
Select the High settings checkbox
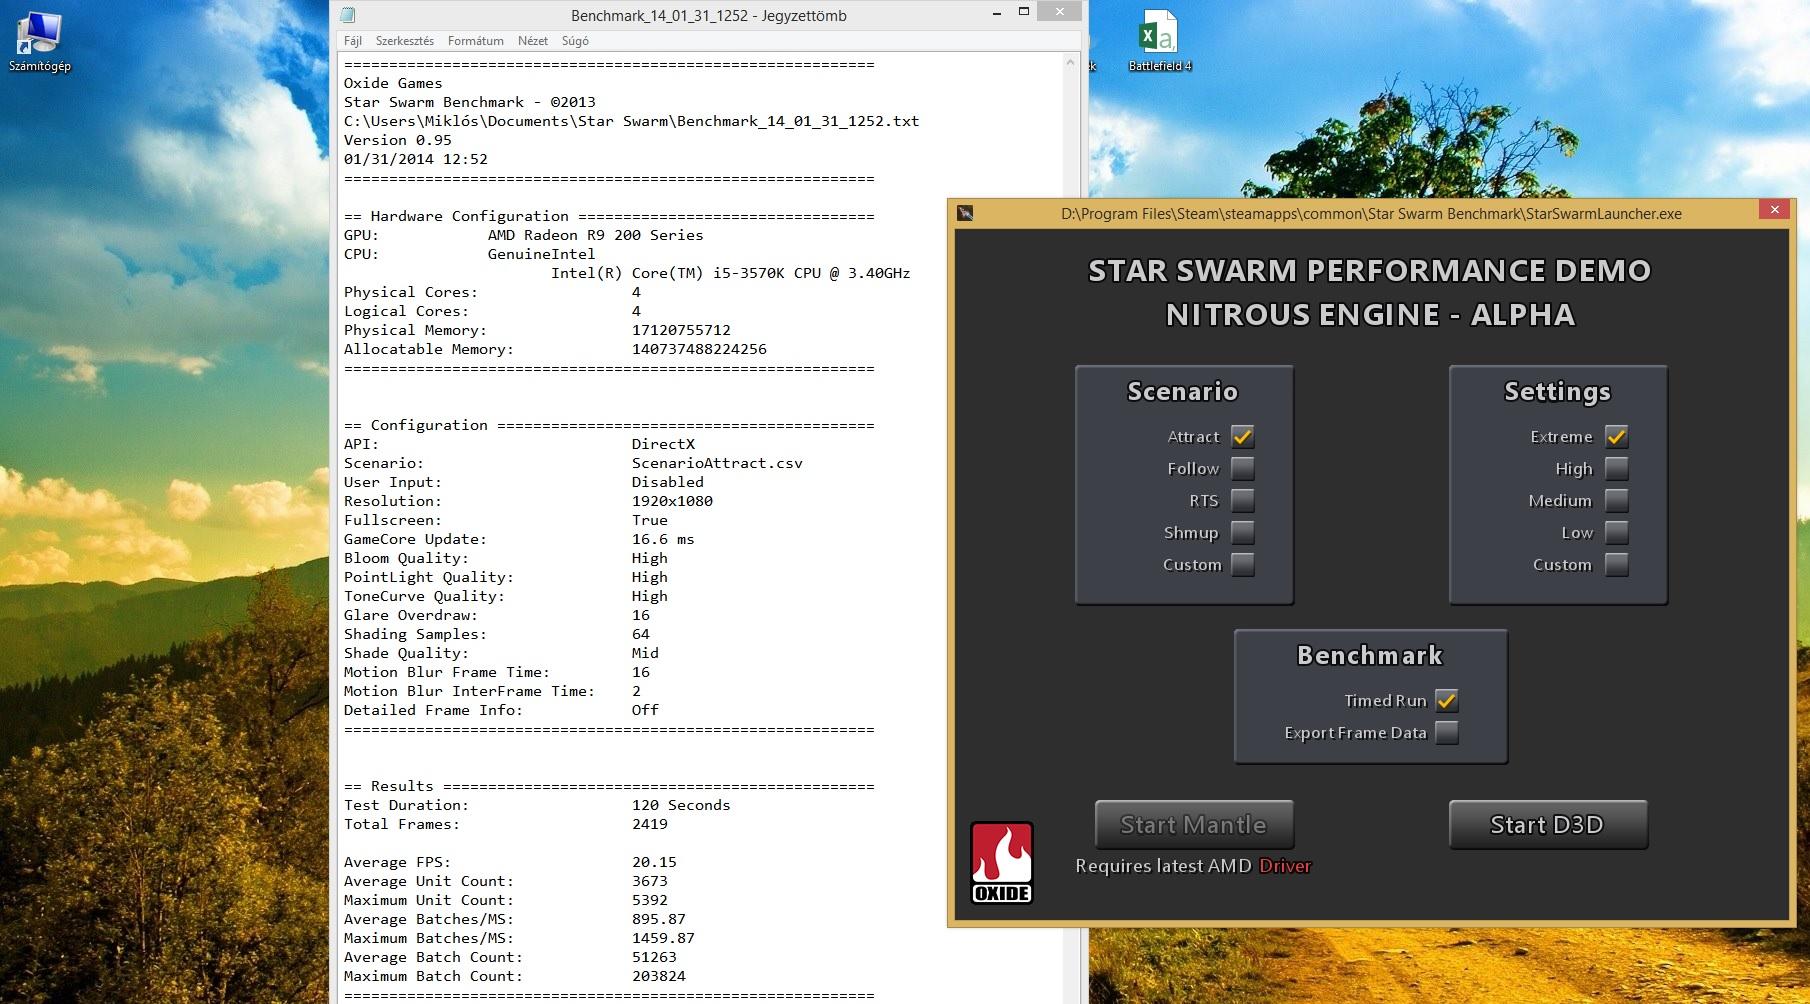(x=1616, y=469)
